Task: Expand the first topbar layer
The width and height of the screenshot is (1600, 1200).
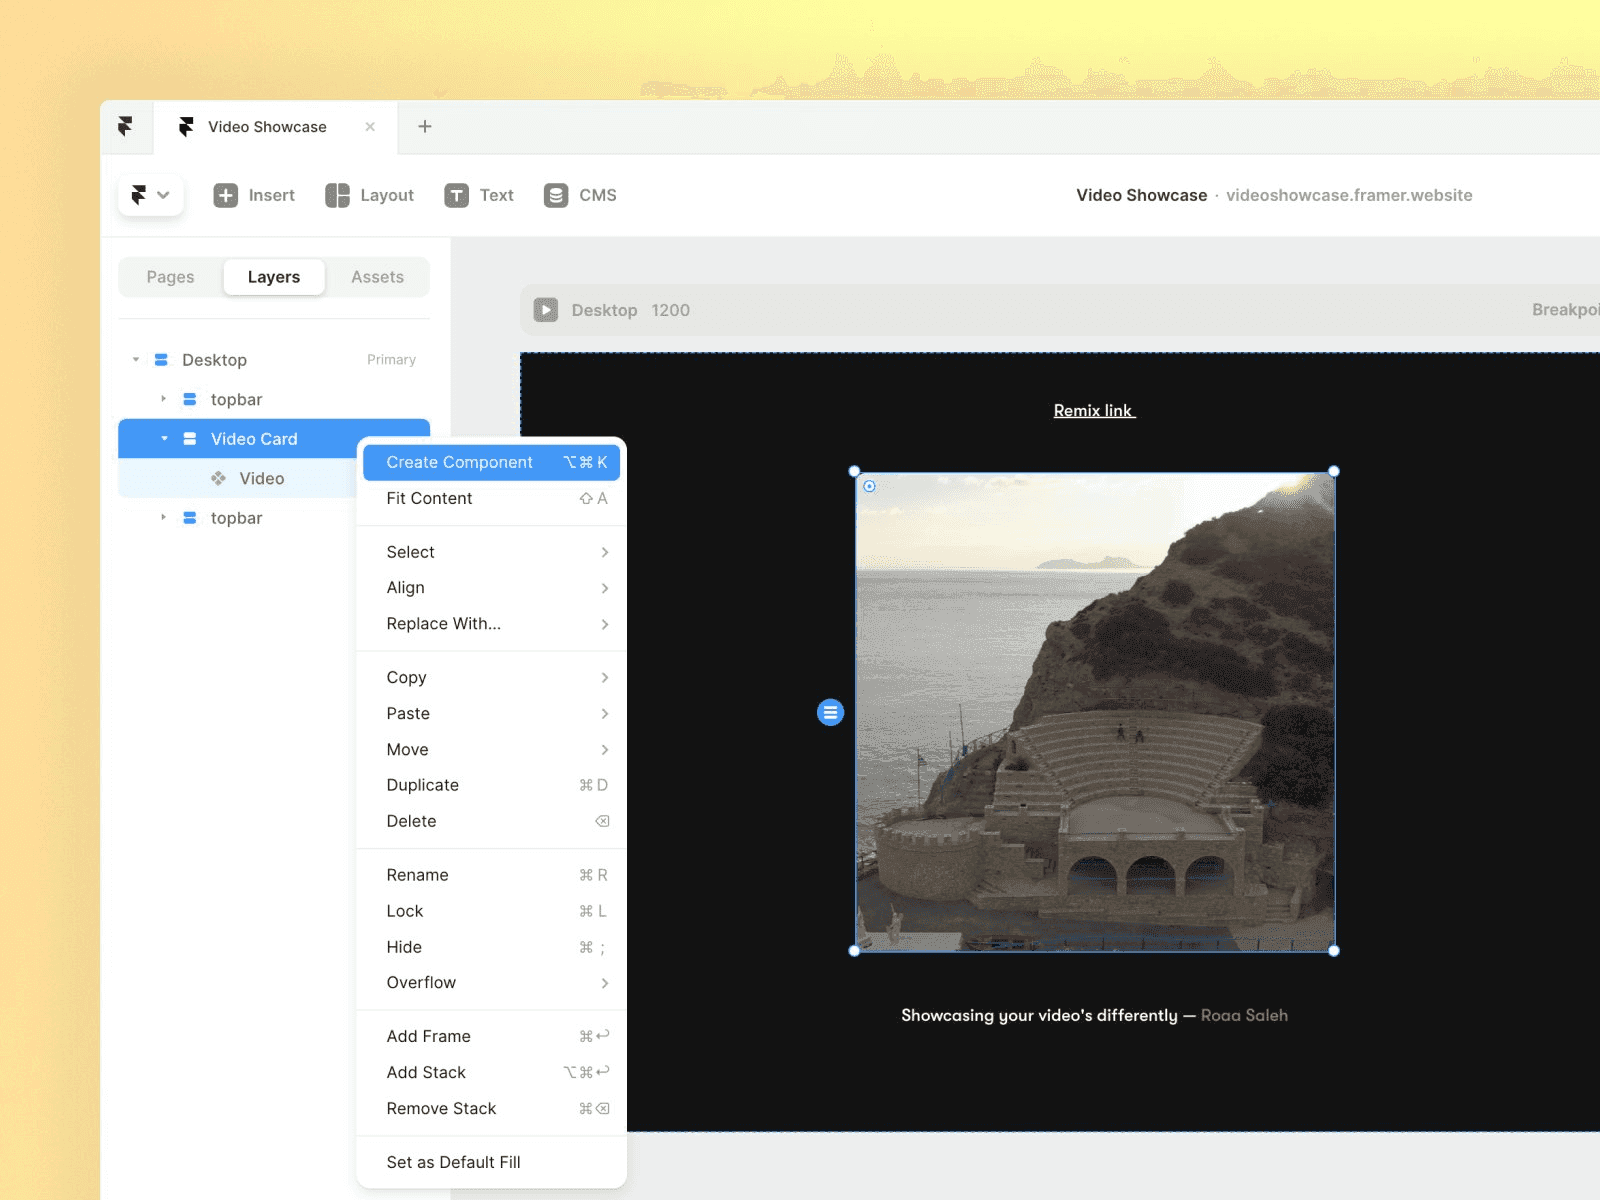Action: pos(164,399)
